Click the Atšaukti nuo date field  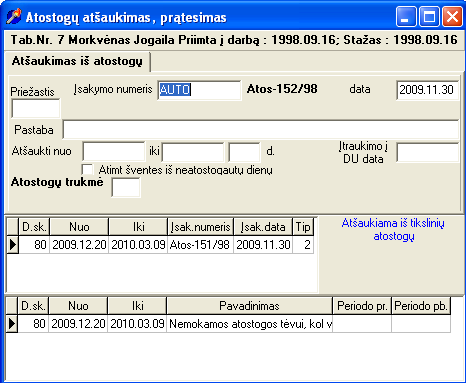tap(114, 152)
